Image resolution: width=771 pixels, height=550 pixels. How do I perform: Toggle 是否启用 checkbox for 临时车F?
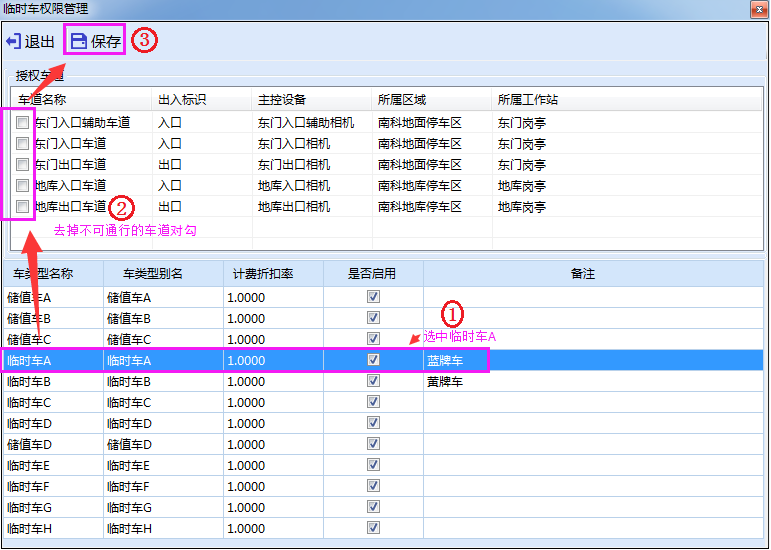point(373,486)
